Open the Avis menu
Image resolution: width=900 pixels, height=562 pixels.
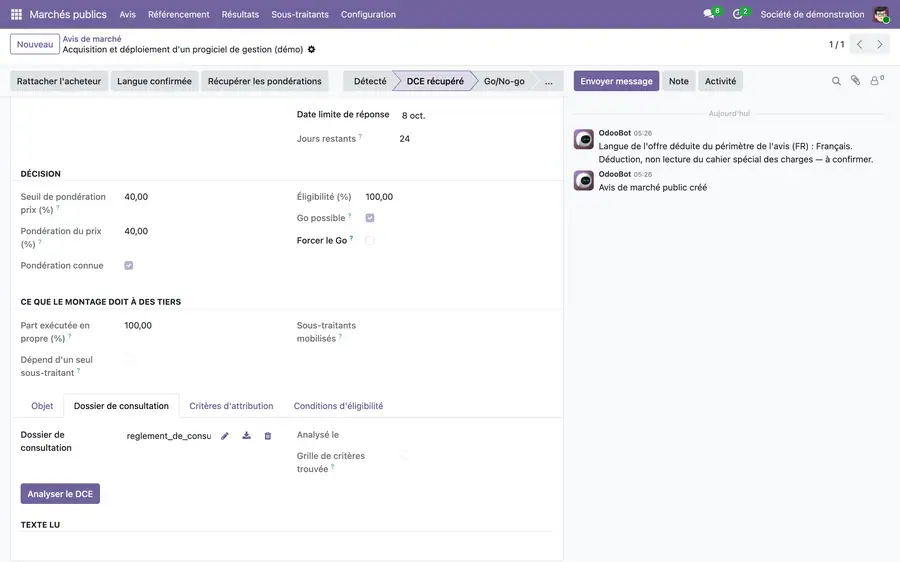[127, 14]
